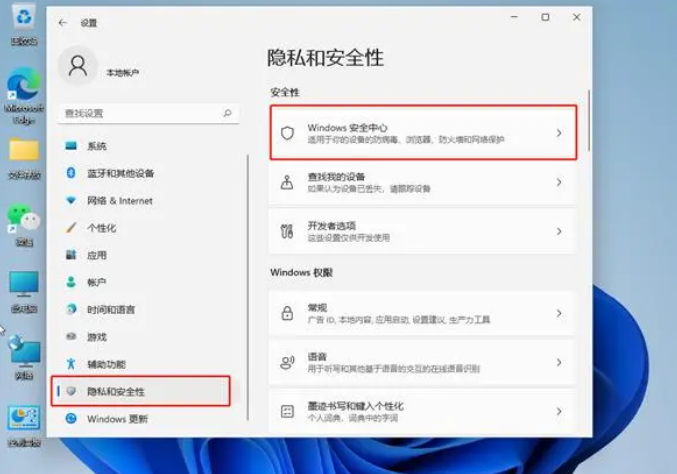Click the globe clock icon for 时间和语言

pyautogui.click(x=71, y=309)
